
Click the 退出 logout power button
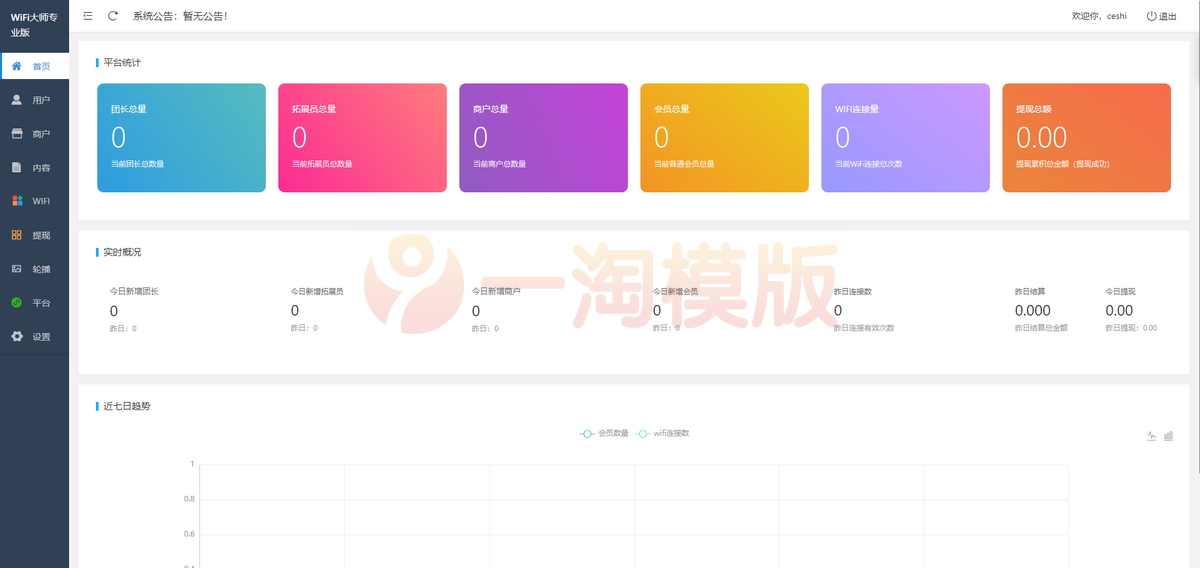pyautogui.click(x=1161, y=16)
